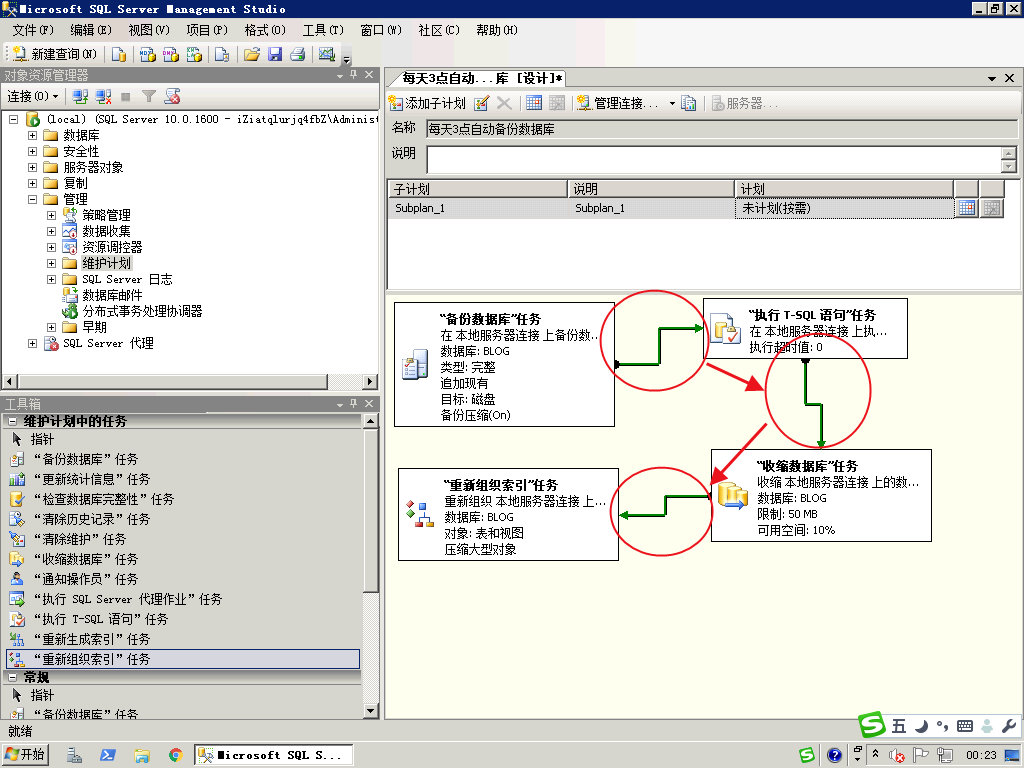The image size is (1024, 768).
Task: Click the remove schedule icon in Subplan_1 row
Action: [991, 208]
